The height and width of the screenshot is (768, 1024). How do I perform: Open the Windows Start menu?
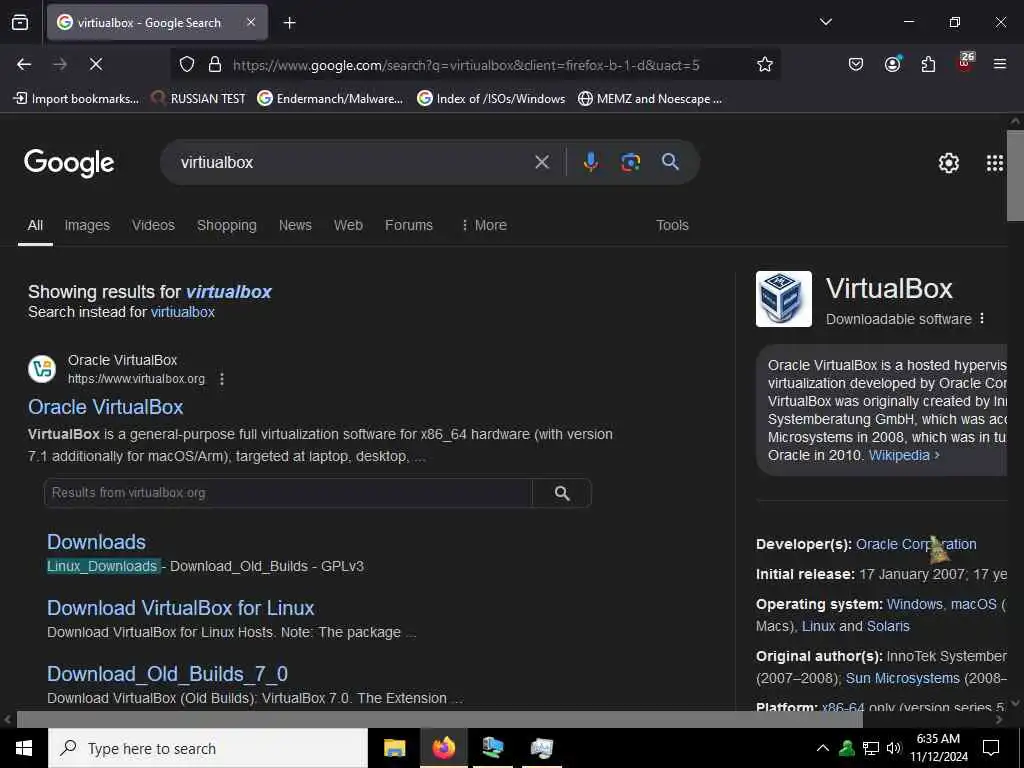pyautogui.click(x=24, y=748)
